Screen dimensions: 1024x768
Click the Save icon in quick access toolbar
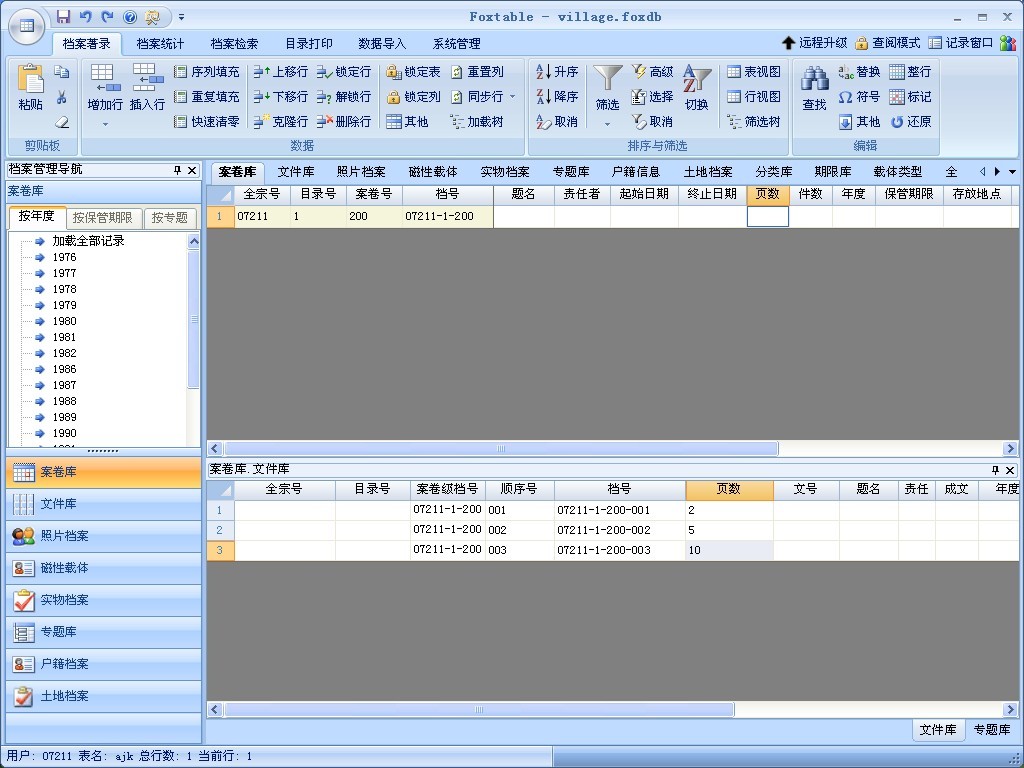[63, 16]
